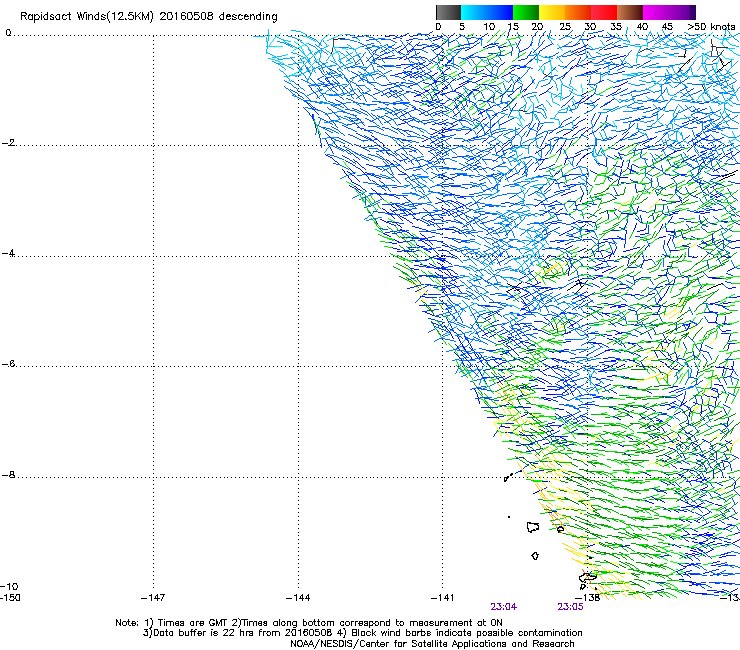Click the '35' label in the speed legend

coord(616,27)
